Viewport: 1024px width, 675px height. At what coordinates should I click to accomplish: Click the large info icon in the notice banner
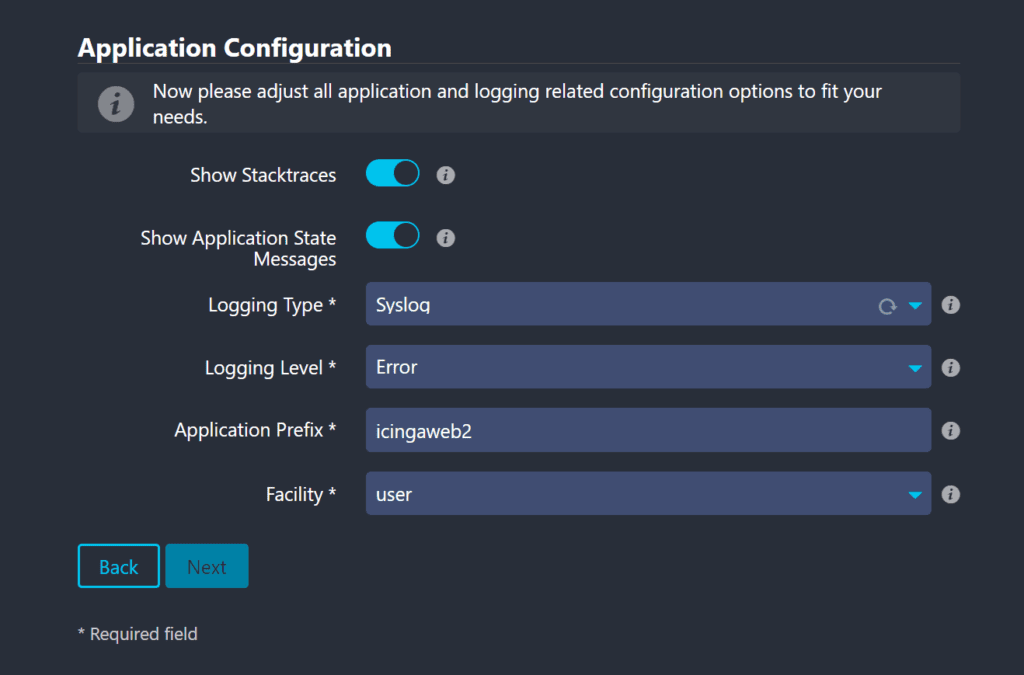pyautogui.click(x=116, y=103)
